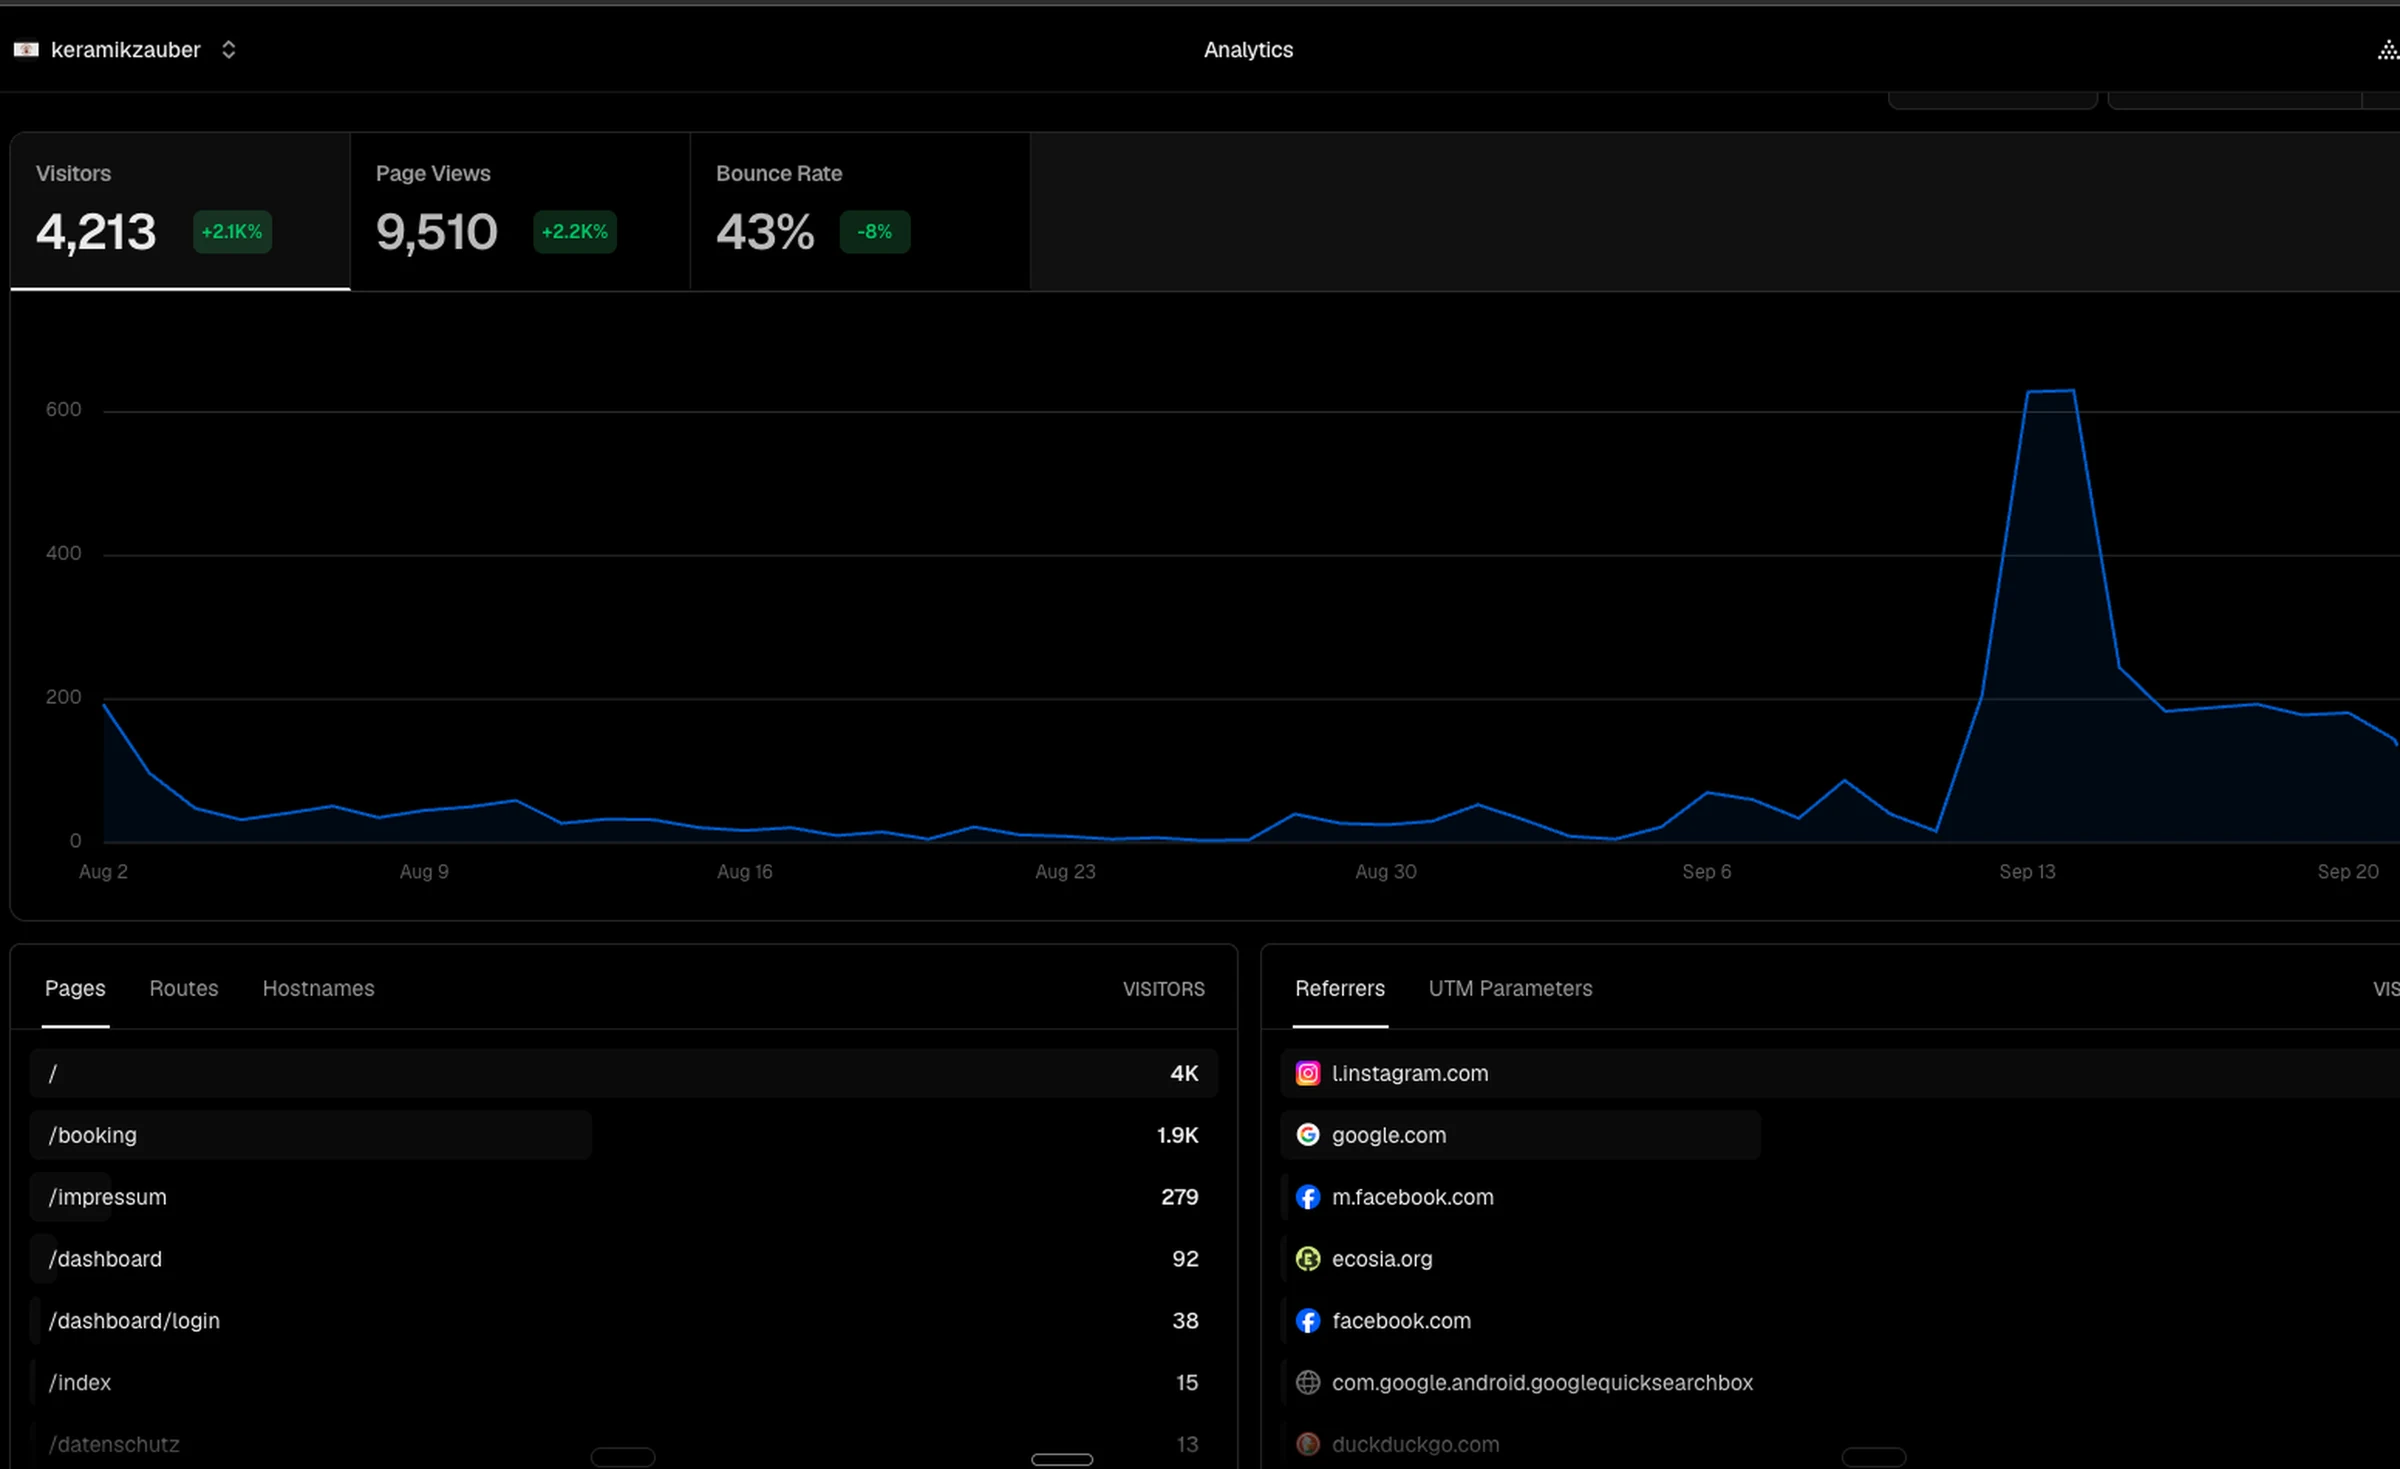Select the Page Views metric card
2400x1469 pixels.
pos(520,211)
